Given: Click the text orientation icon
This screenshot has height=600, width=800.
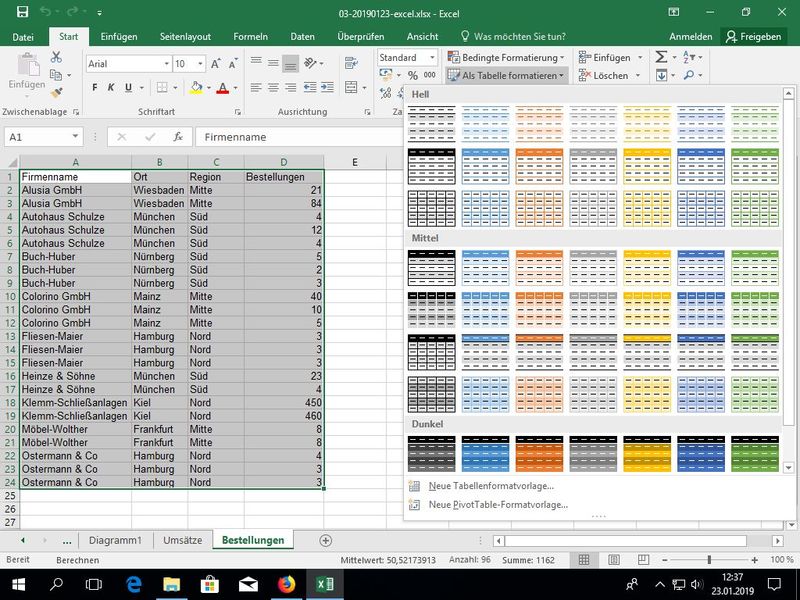Looking at the screenshot, I should pos(310,63).
